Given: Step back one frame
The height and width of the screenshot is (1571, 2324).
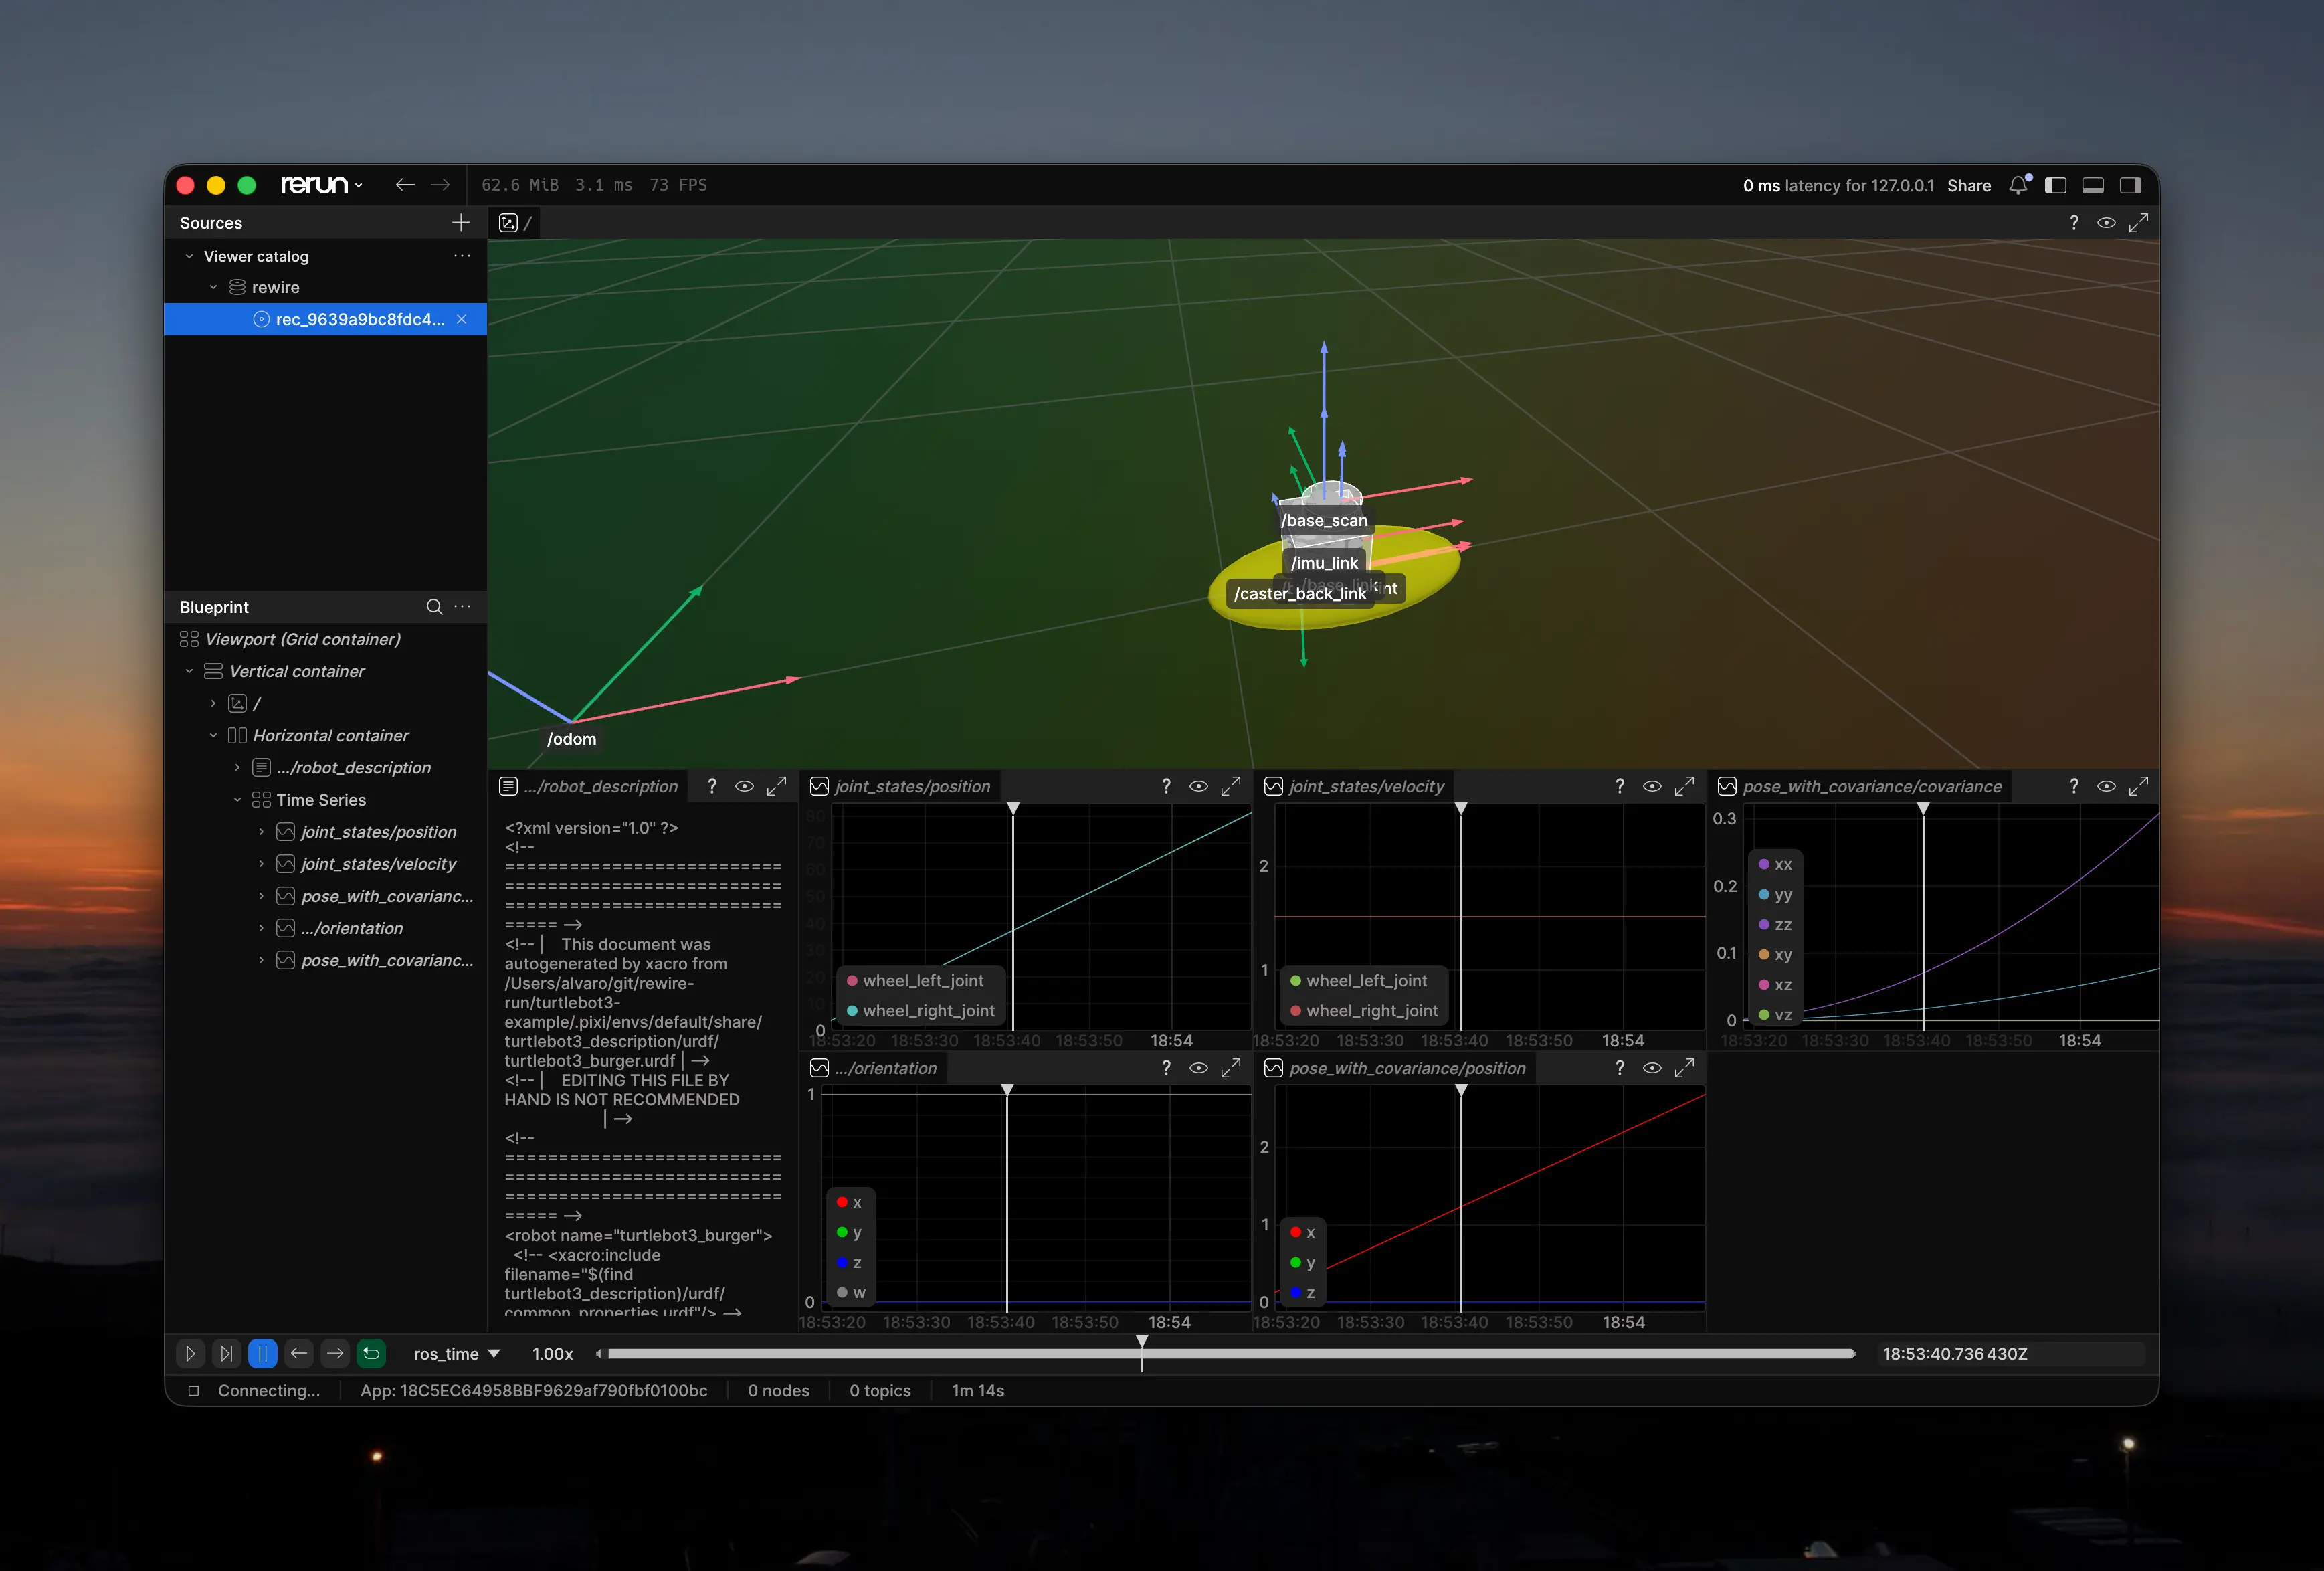Looking at the screenshot, I should (x=298, y=1353).
